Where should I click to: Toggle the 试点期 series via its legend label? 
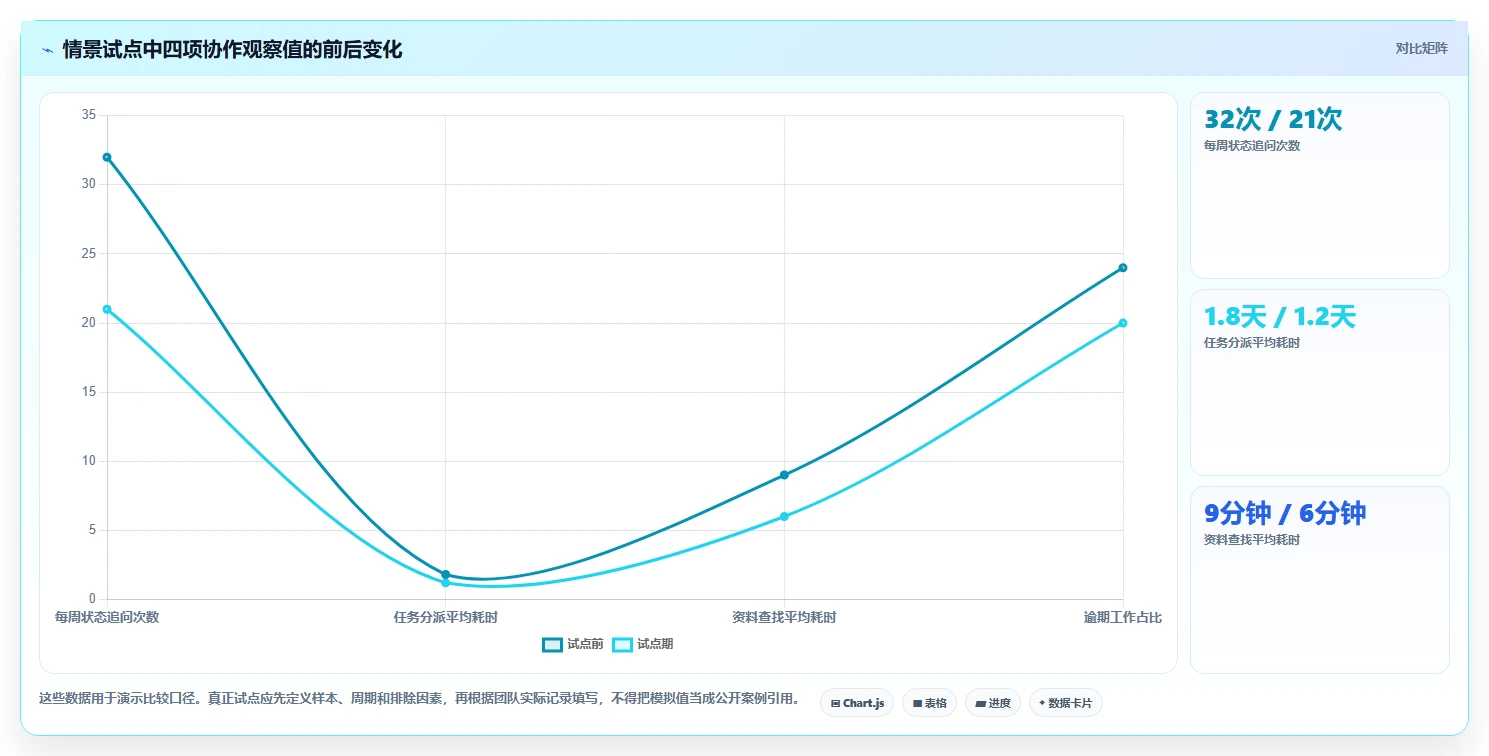[655, 644]
